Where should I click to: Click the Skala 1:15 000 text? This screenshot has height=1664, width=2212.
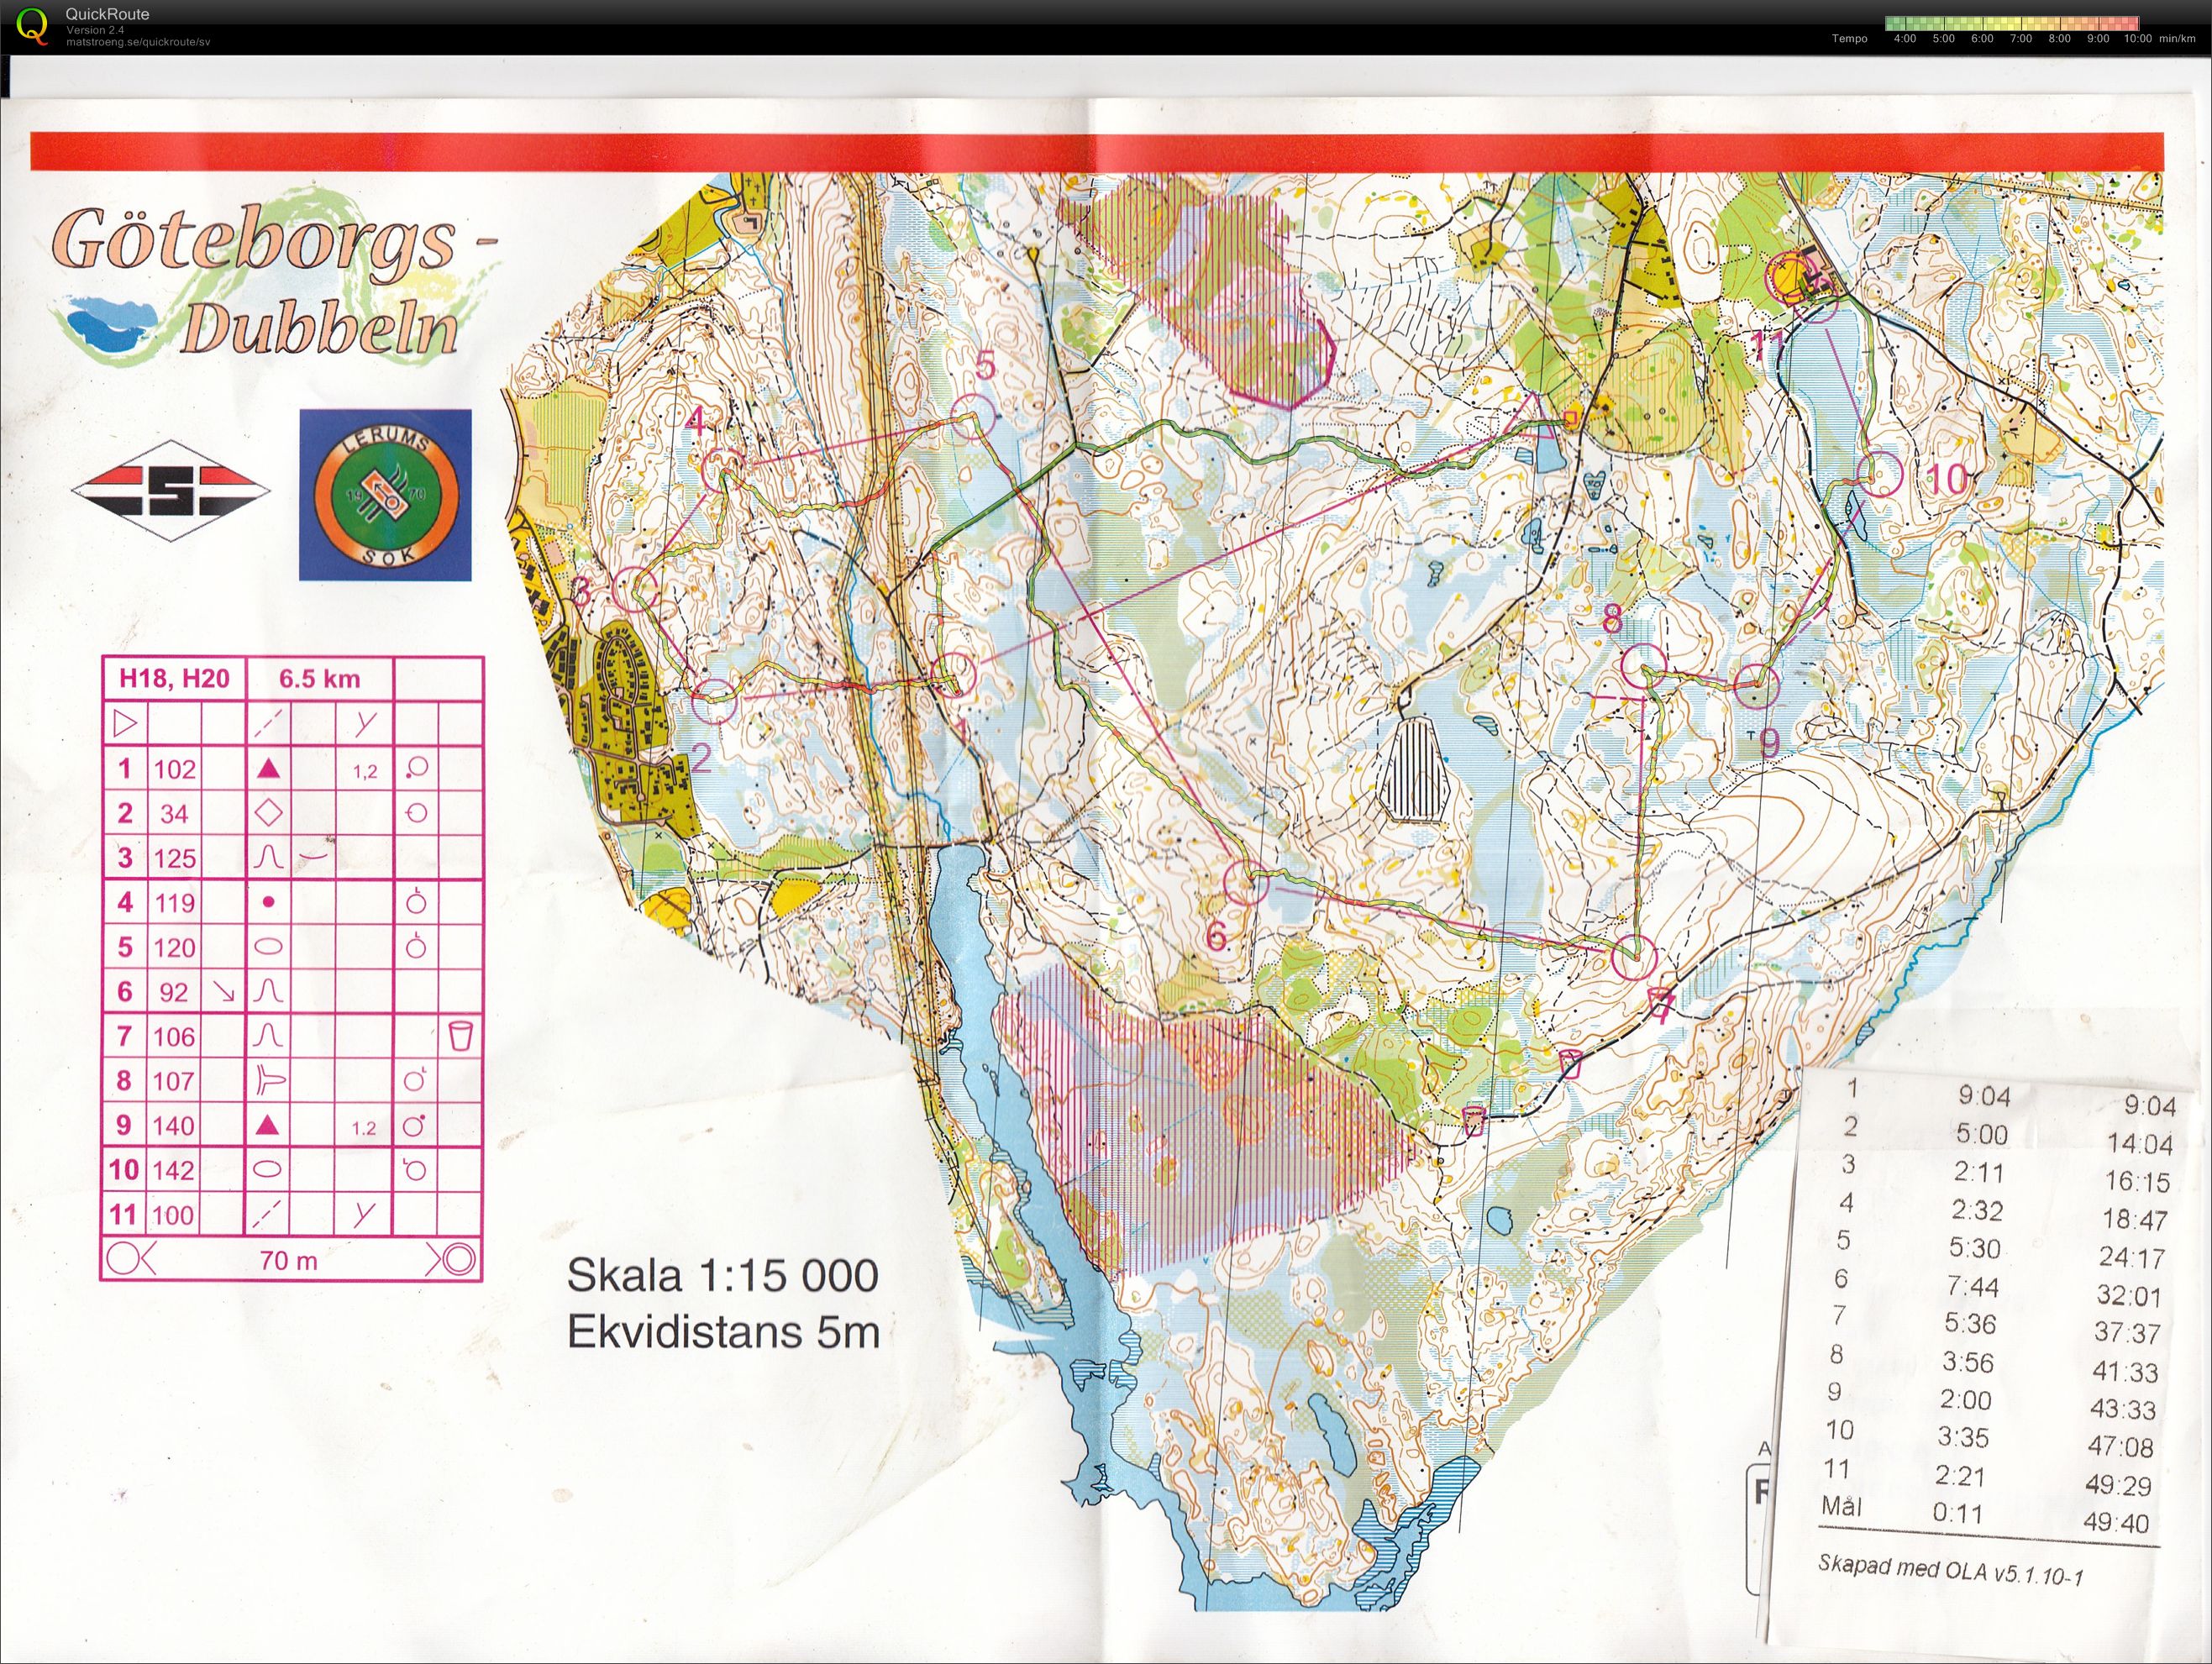[723, 1275]
